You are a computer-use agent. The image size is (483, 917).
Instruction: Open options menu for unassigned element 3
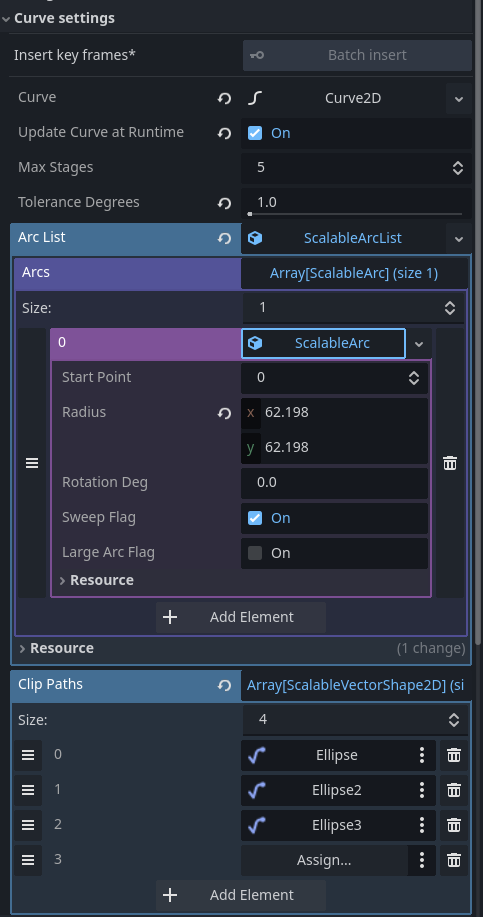(x=422, y=860)
